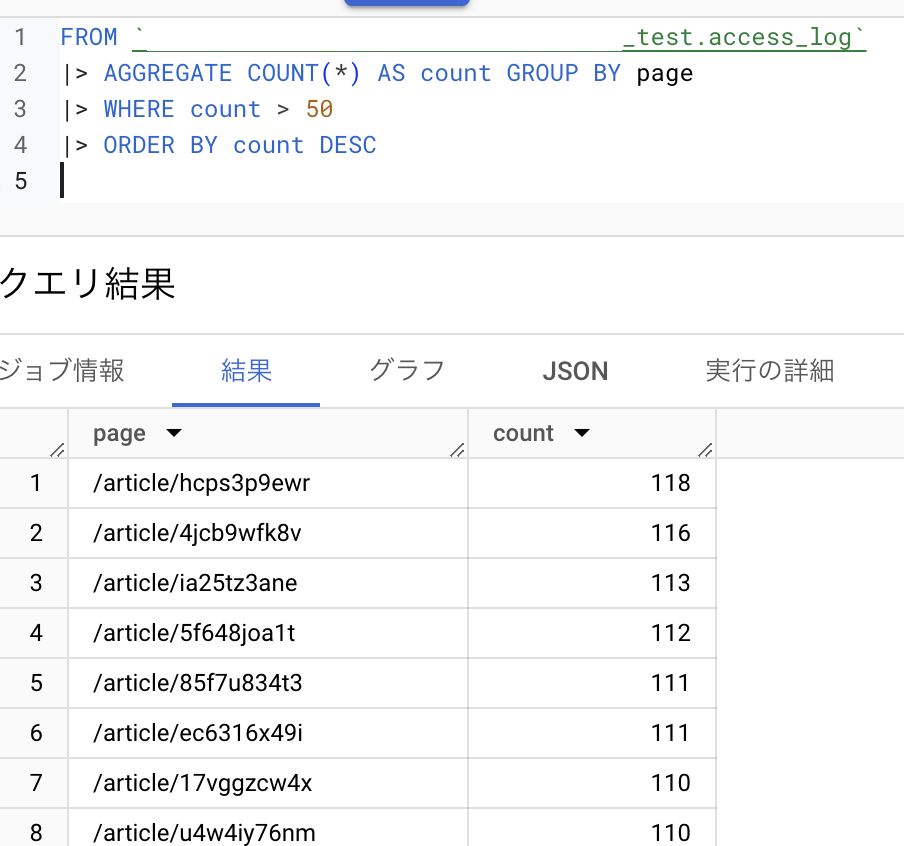Click the /article/17vggzcw4x page cell
The image size is (904, 846).
(x=202, y=783)
